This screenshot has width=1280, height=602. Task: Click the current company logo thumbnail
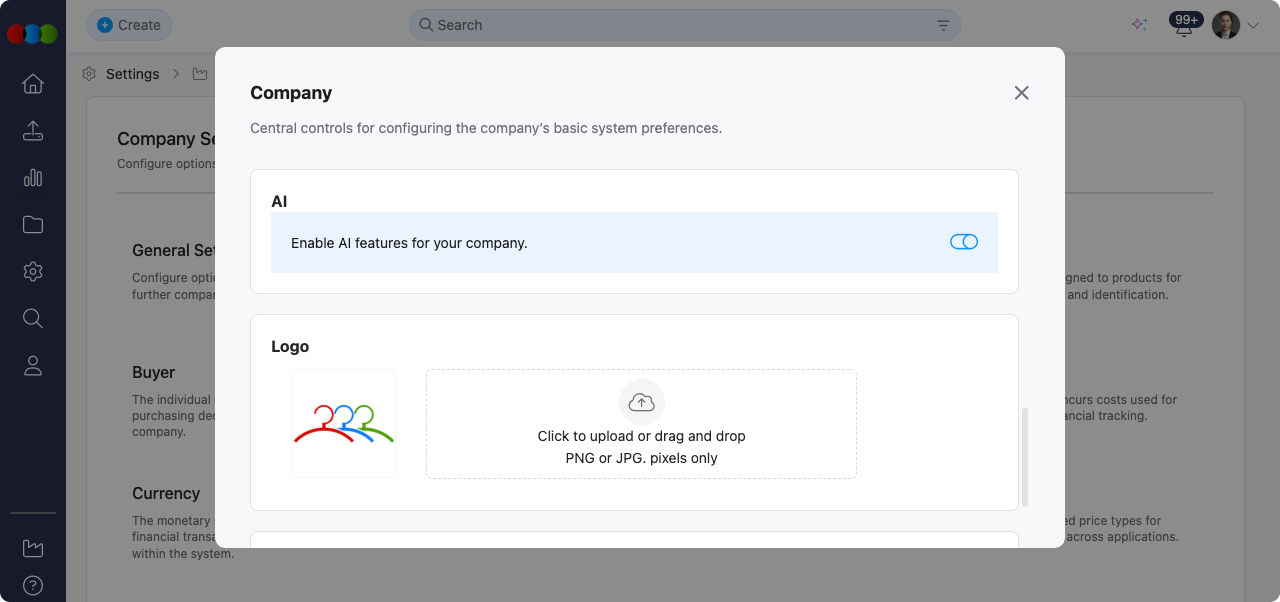point(343,424)
